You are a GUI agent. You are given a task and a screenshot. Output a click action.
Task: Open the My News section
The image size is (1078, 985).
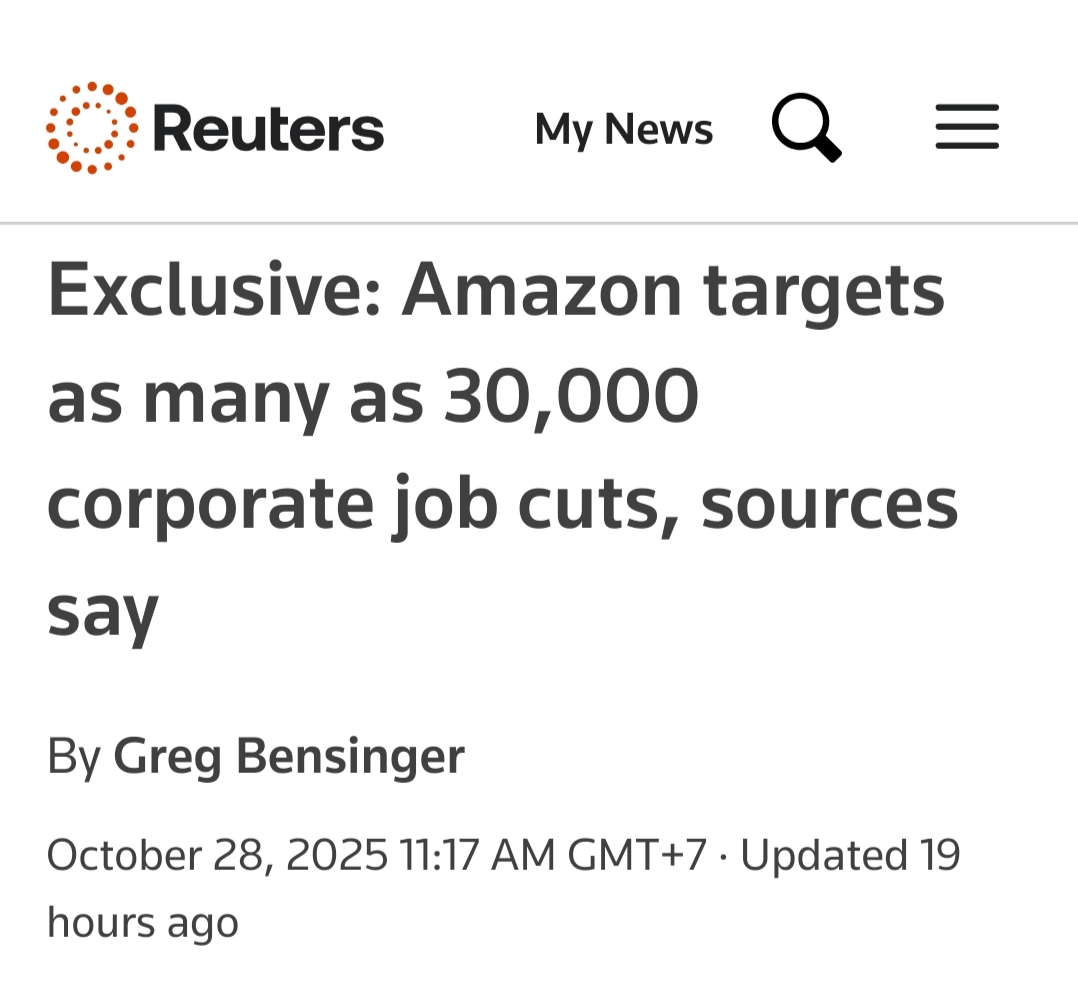(624, 130)
